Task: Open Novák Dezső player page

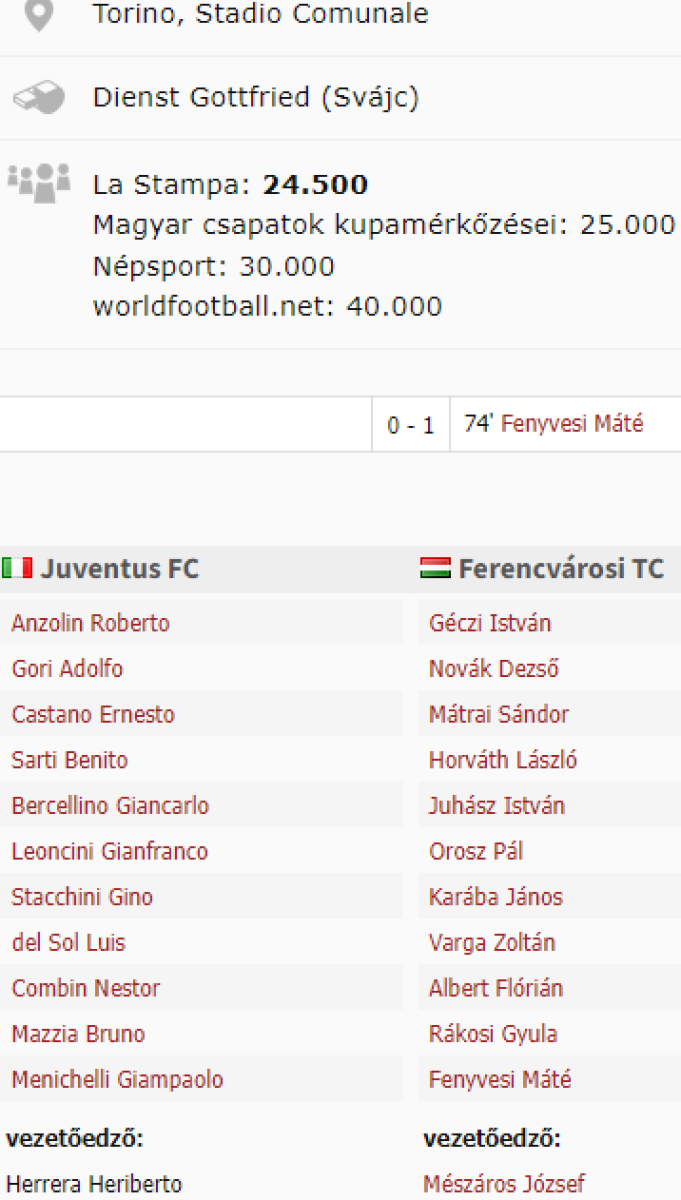Action: coord(494,669)
